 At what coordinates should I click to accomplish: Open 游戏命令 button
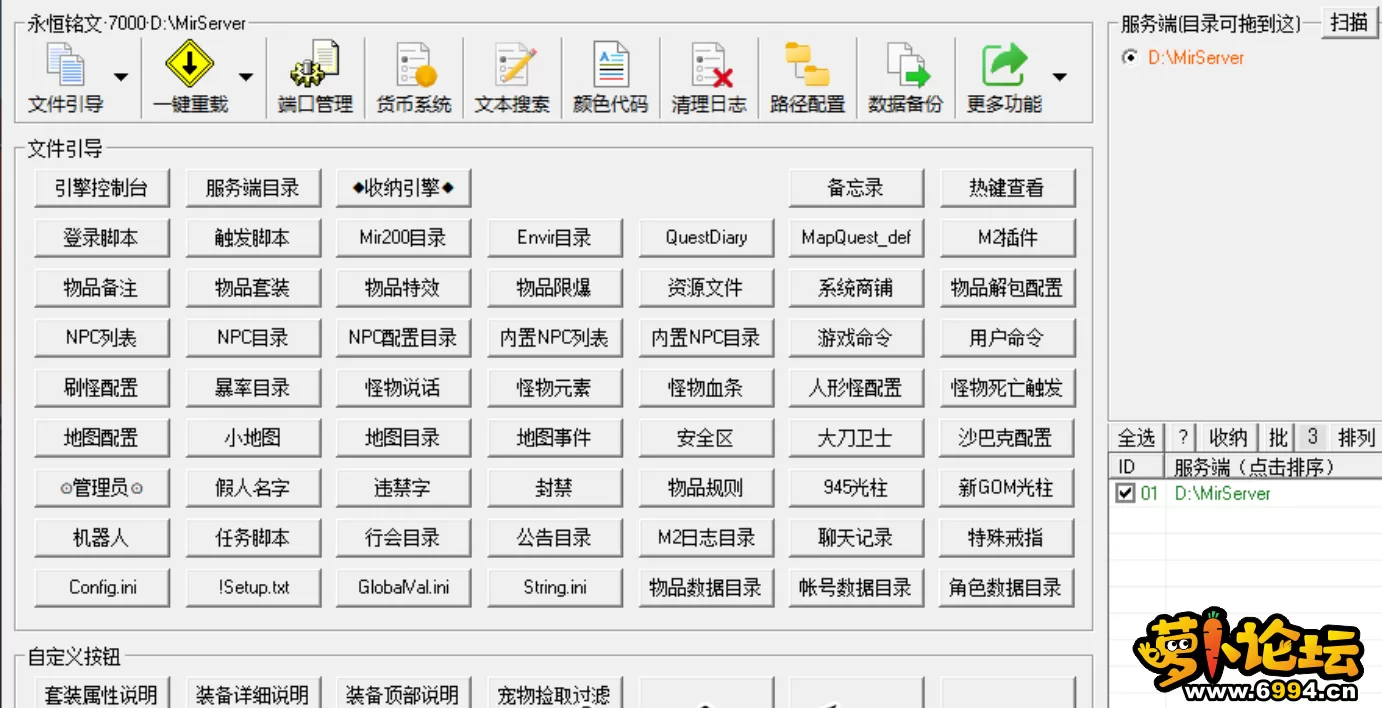pos(856,338)
